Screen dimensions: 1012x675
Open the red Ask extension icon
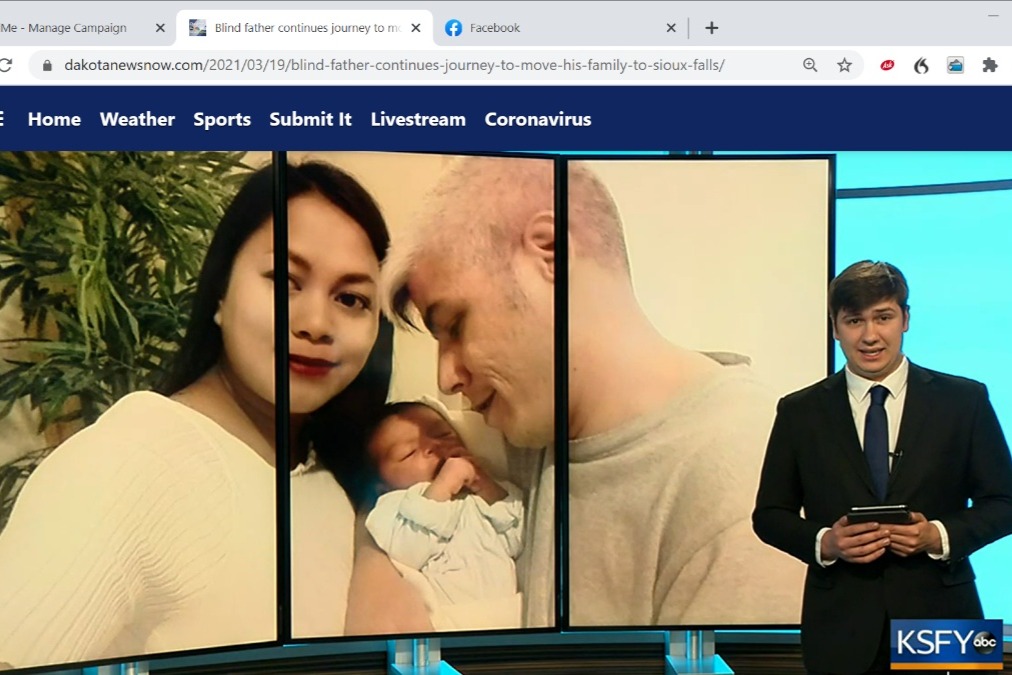(887, 65)
